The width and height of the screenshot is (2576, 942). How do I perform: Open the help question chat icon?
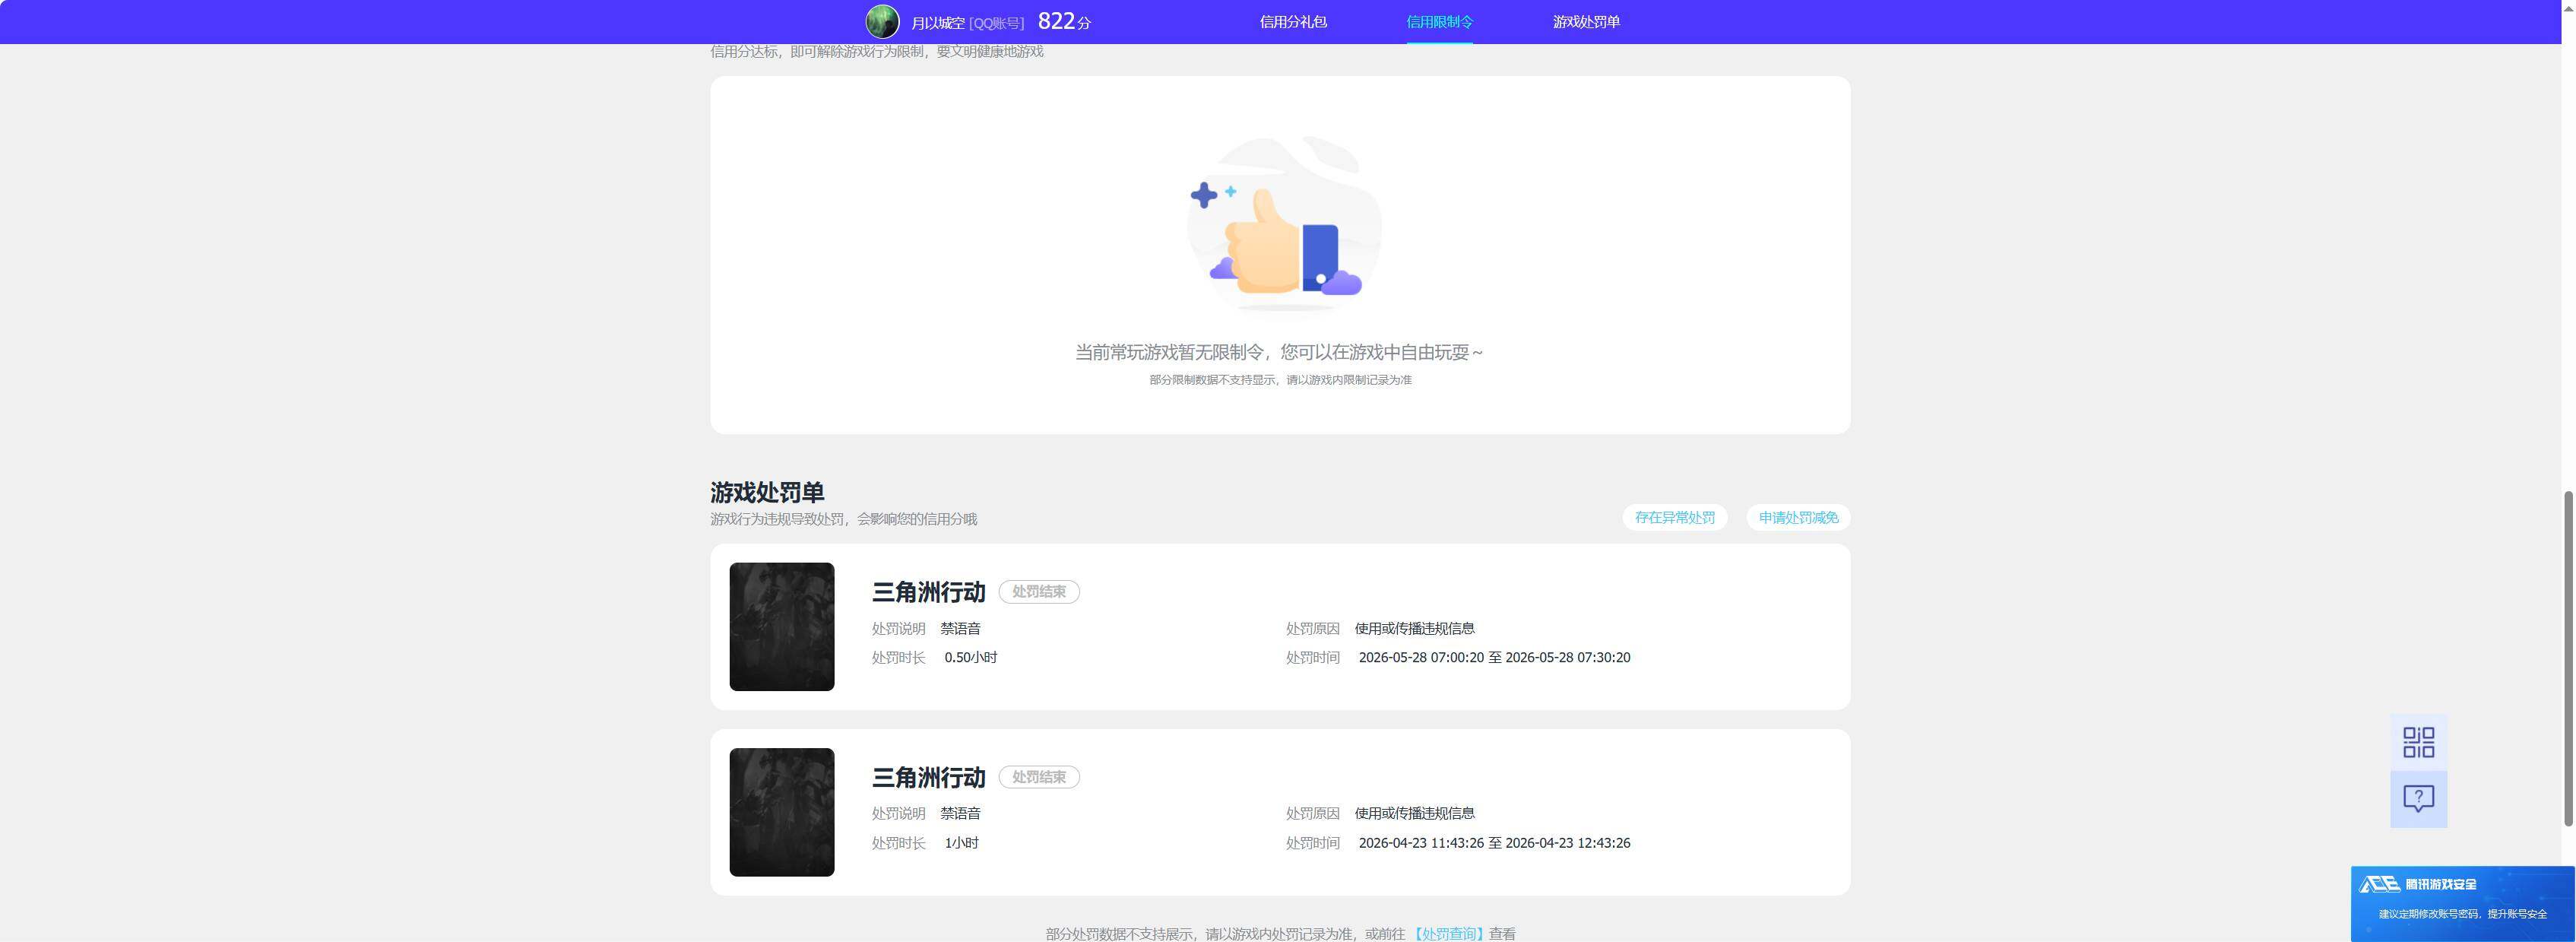tap(2418, 799)
